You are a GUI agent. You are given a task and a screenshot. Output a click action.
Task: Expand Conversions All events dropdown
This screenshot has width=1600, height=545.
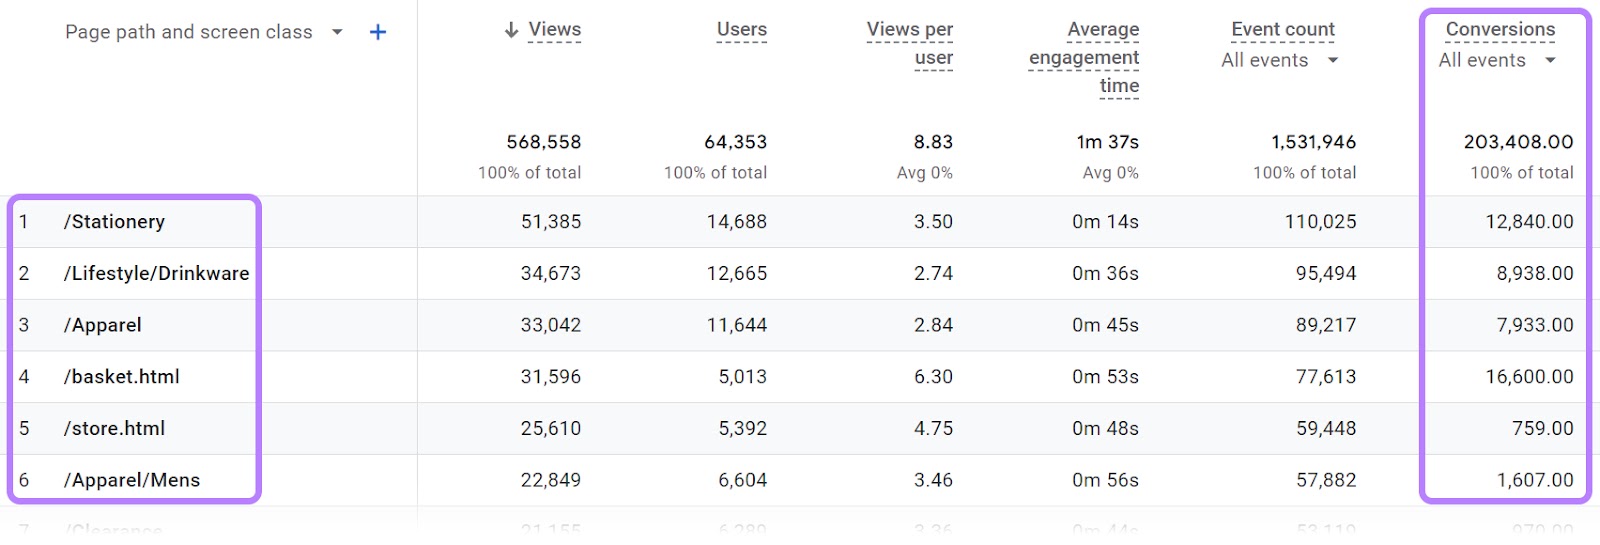[x=1497, y=60]
